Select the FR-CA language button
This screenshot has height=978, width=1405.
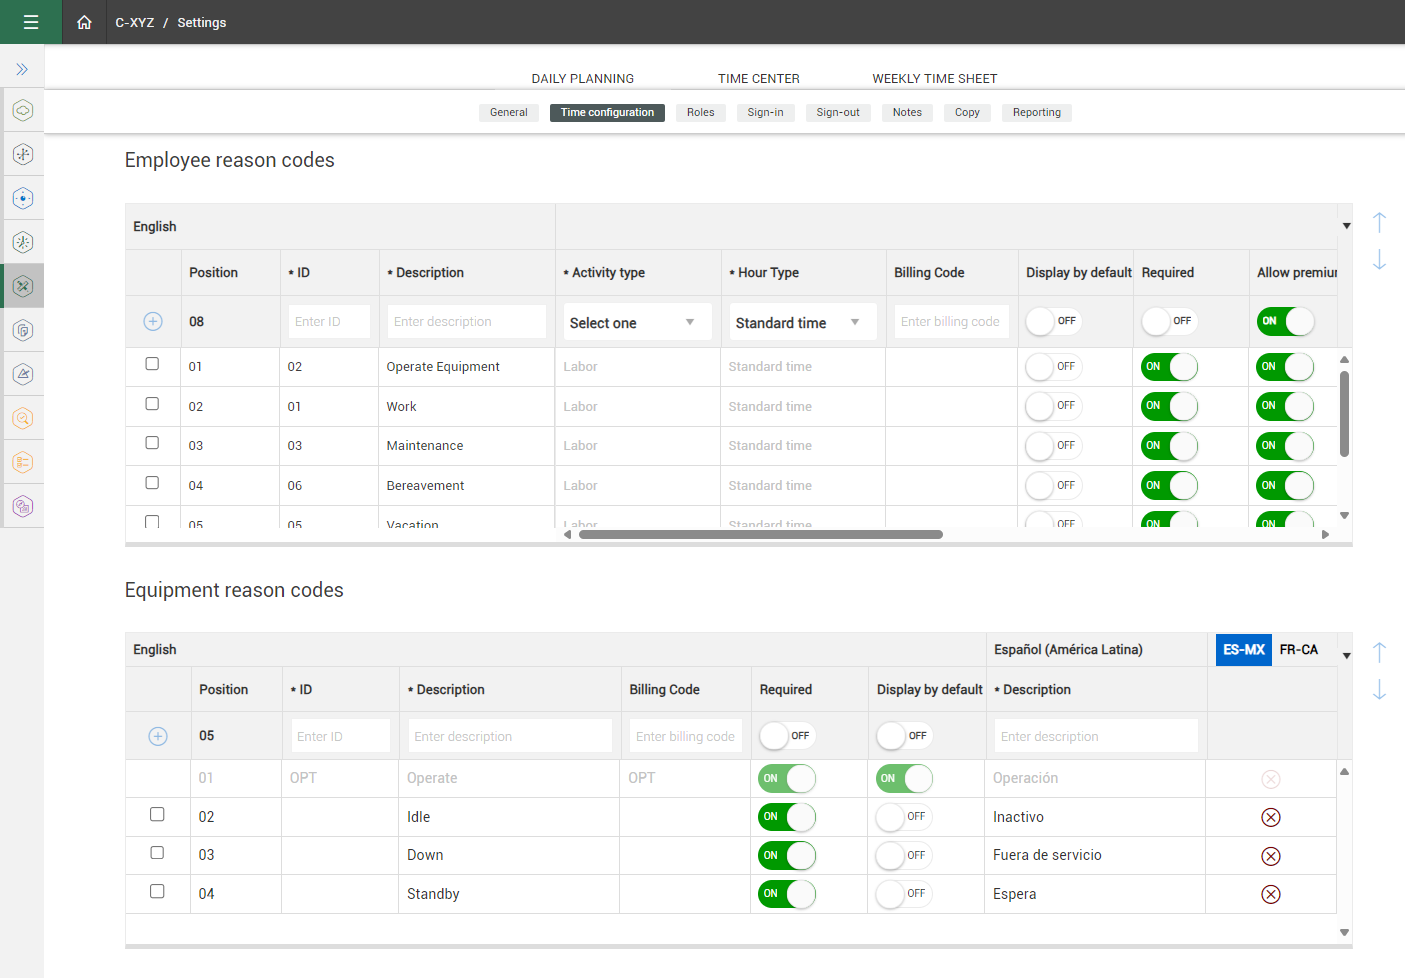click(1298, 649)
